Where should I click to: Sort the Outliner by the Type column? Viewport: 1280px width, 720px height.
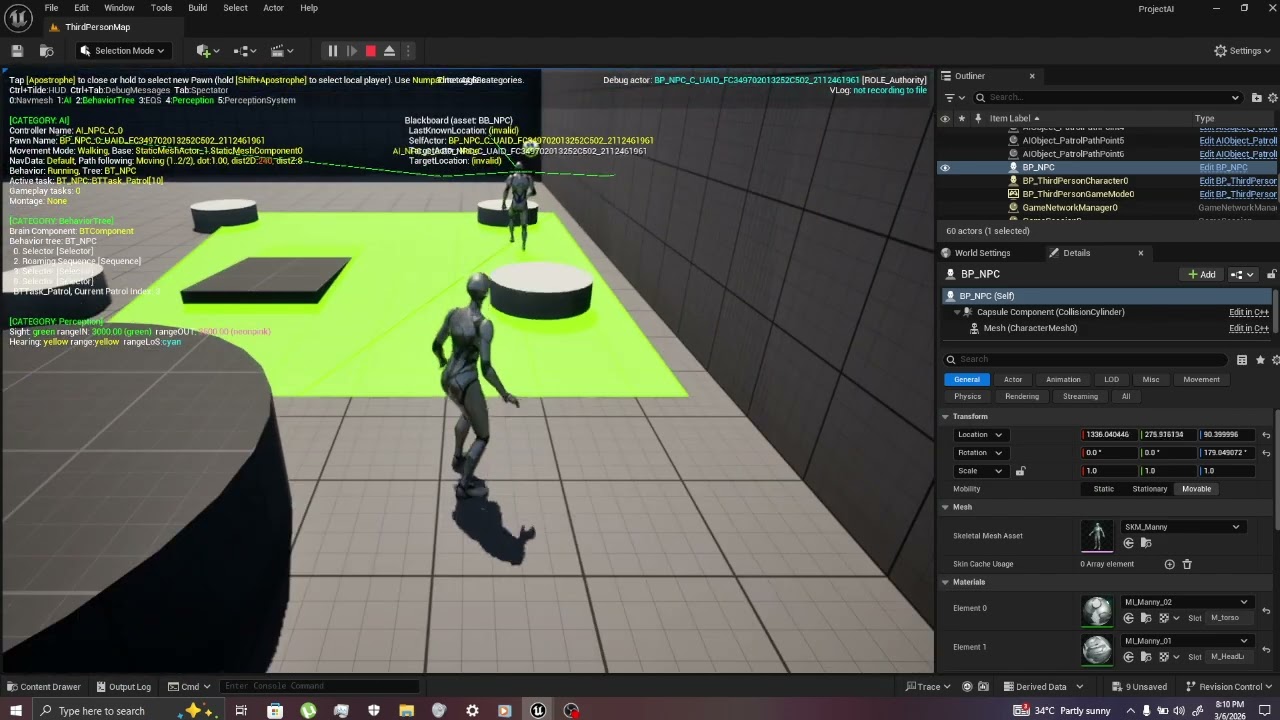coord(1204,119)
